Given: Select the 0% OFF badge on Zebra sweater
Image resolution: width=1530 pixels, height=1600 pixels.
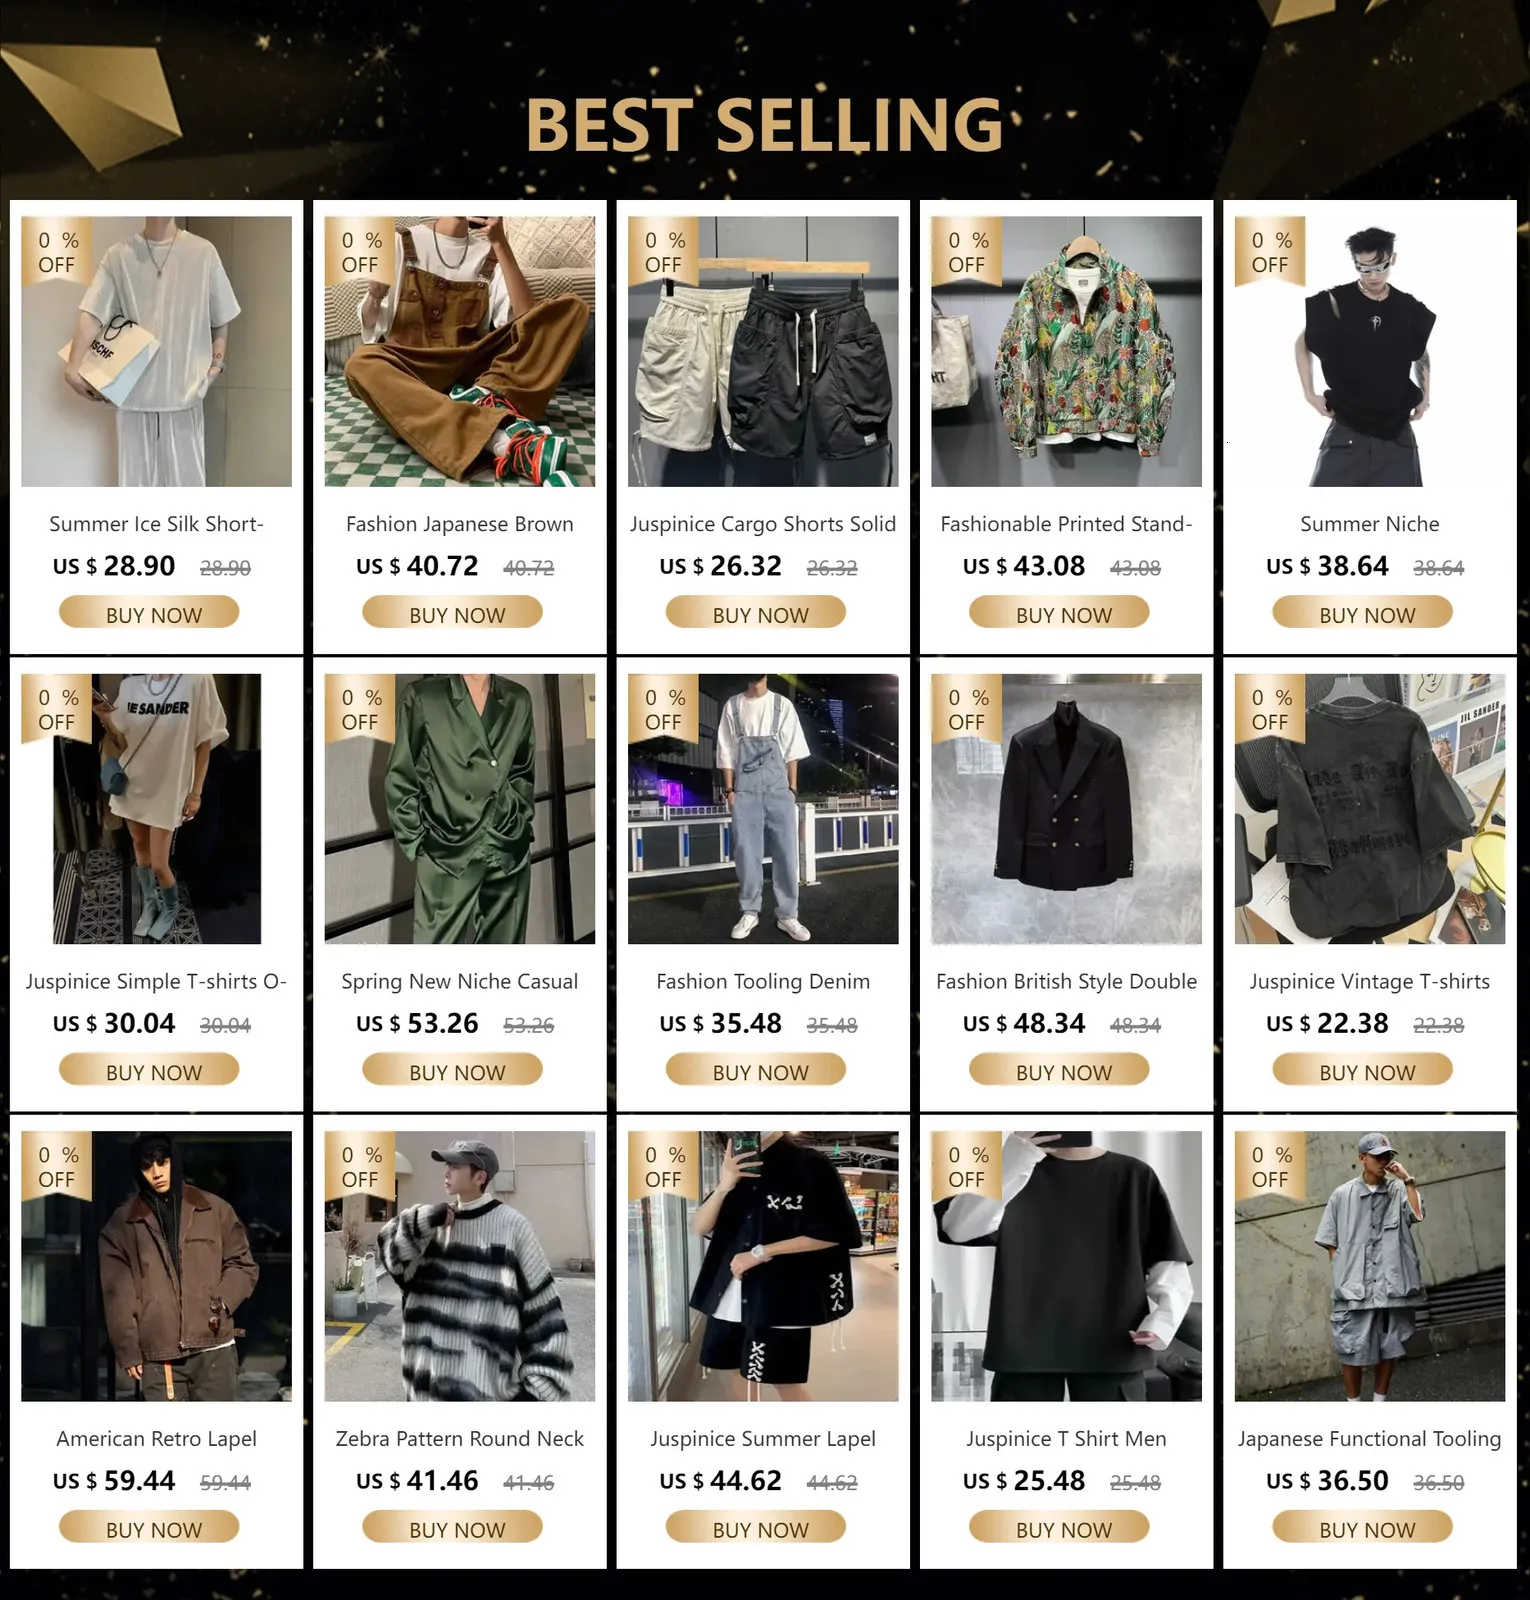Looking at the screenshot, I should point(360,1166).
